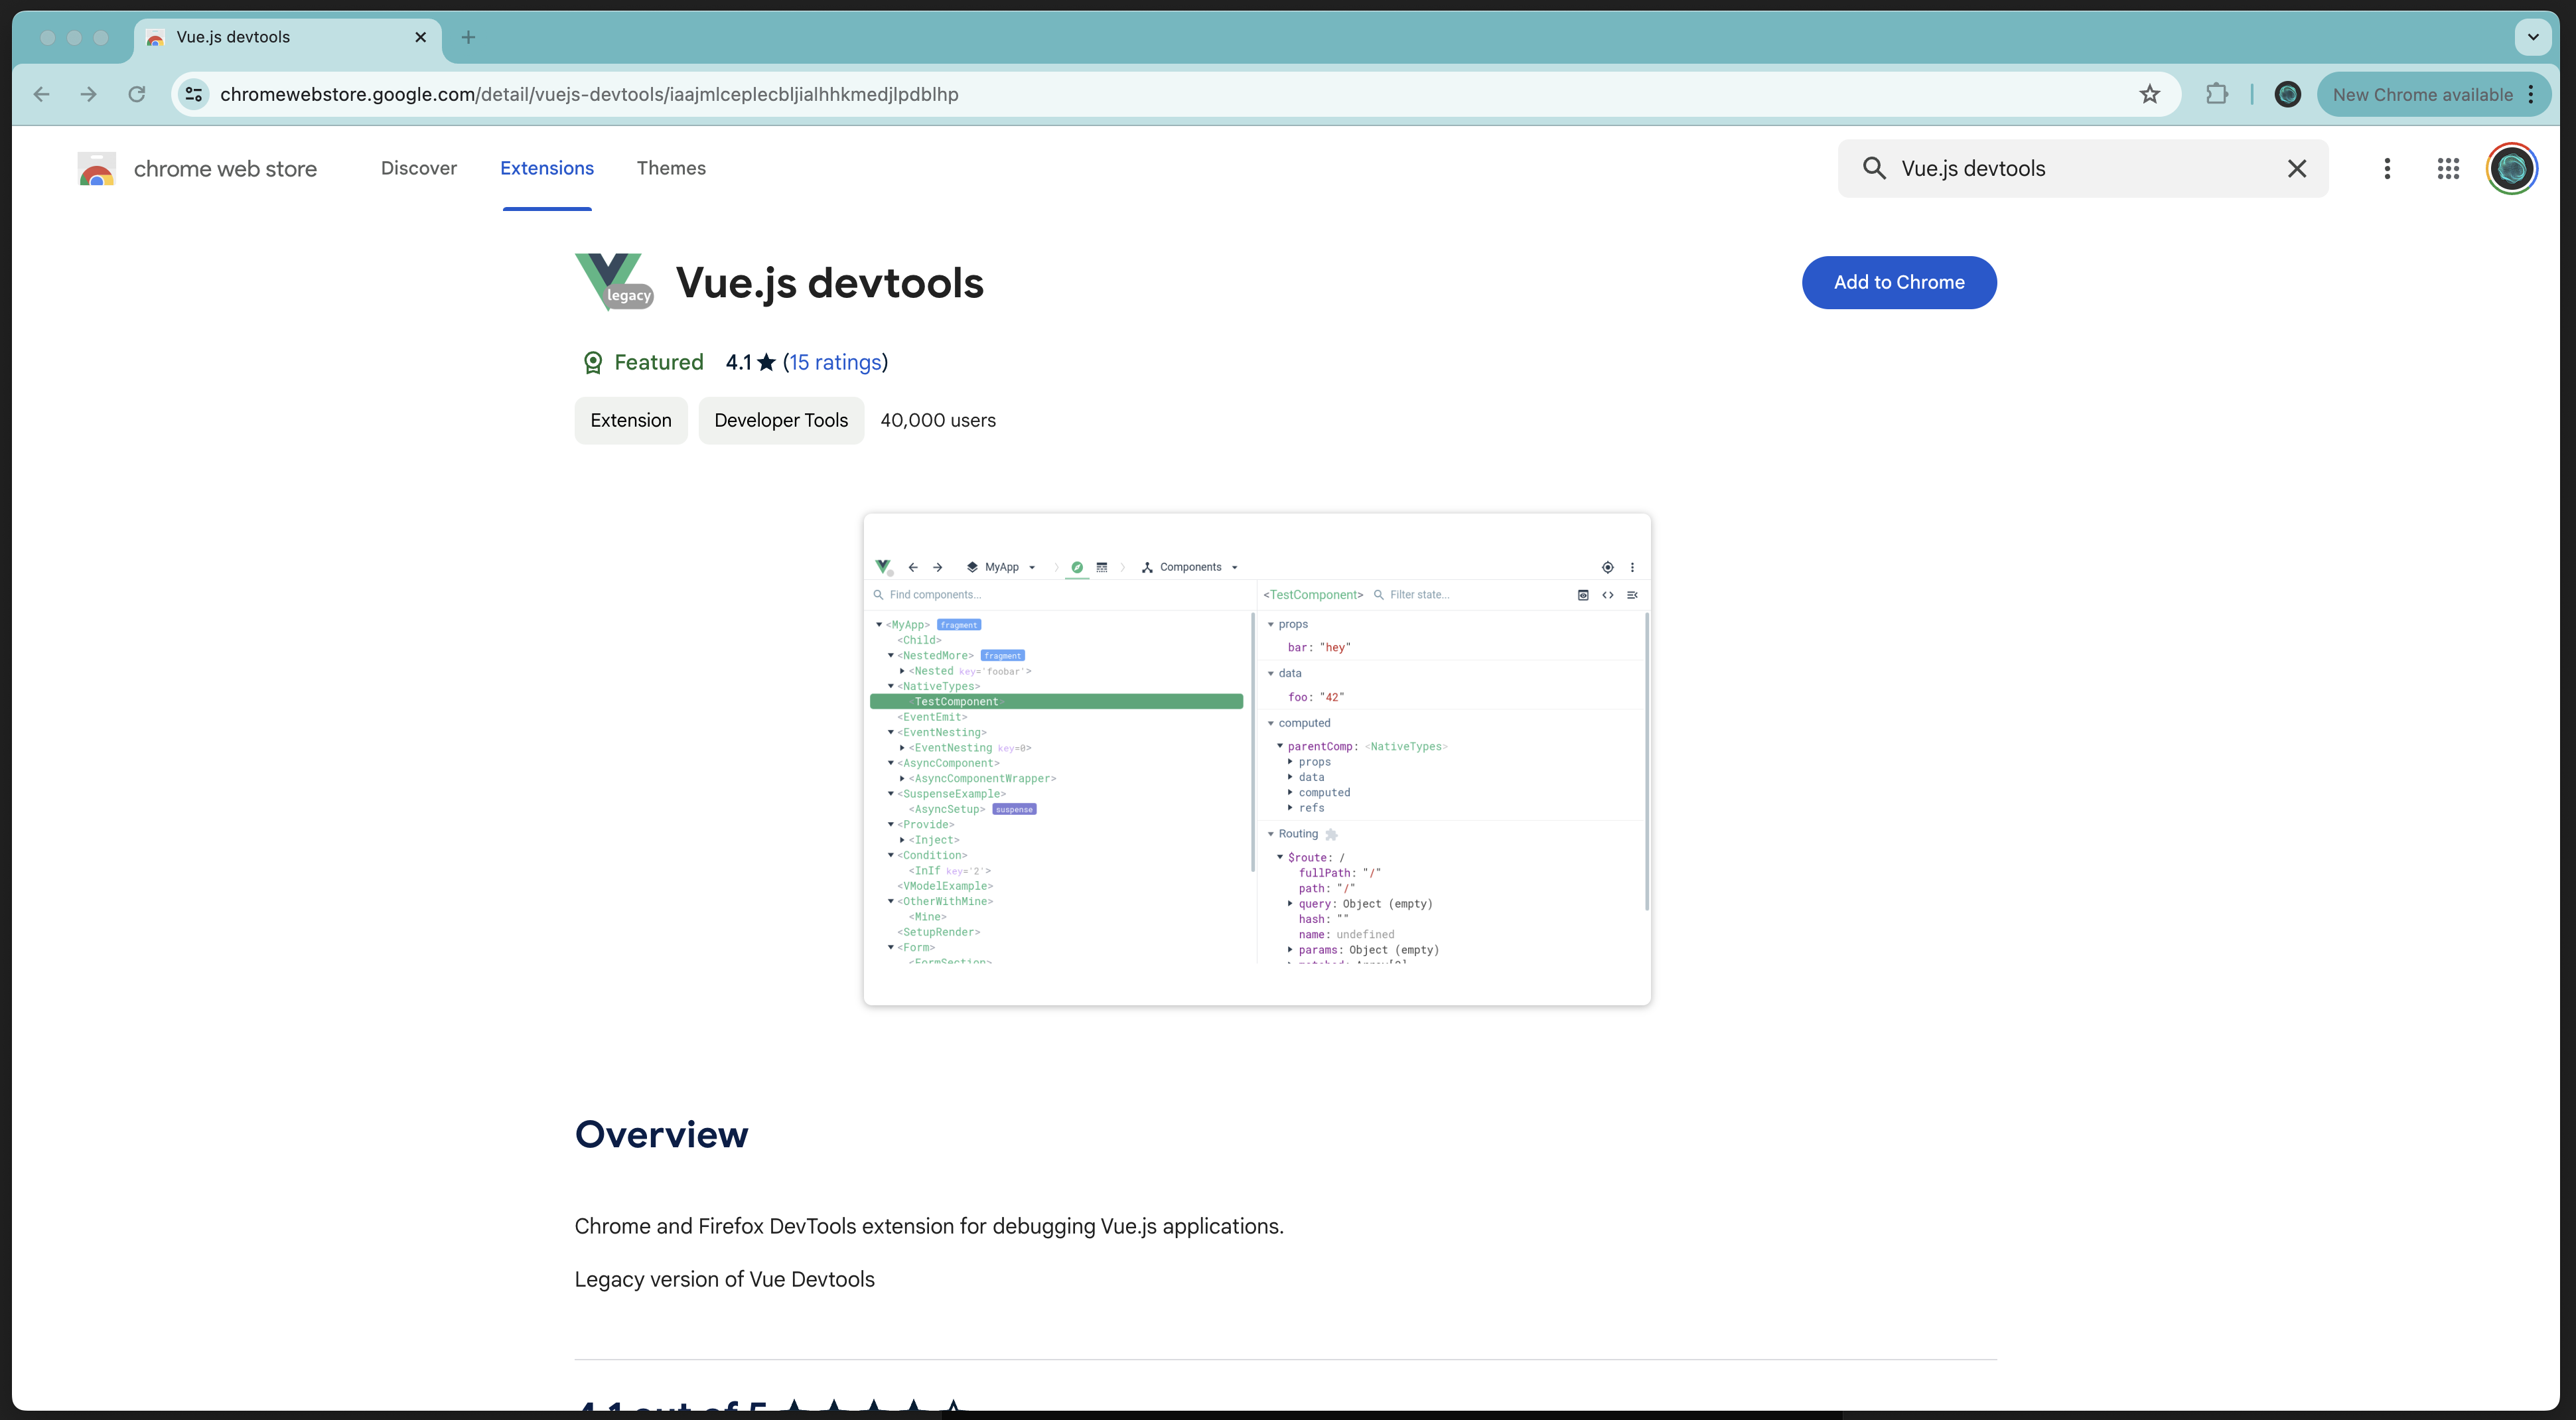Open web store more options menu
This screenshot has height=1420, width=2576.
pyautogui.click(x=2387, y=168)
